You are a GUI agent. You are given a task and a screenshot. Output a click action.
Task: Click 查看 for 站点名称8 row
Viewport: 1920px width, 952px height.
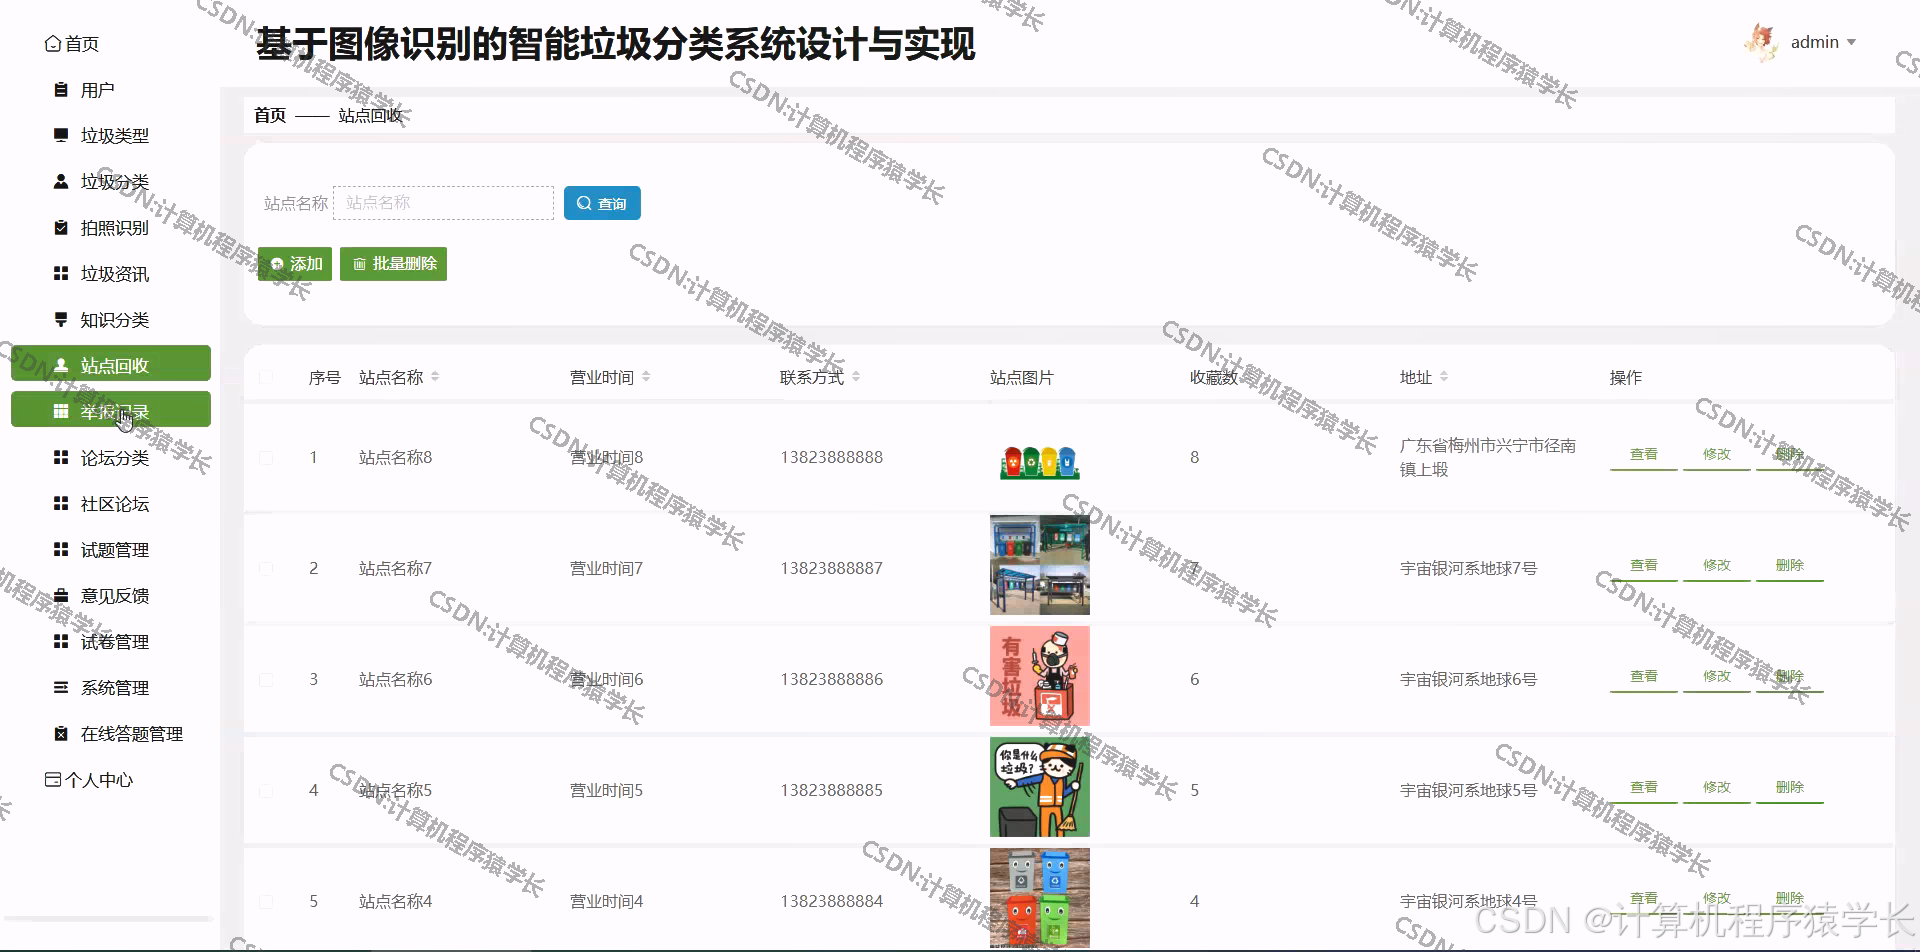[x=1643, y=454]
